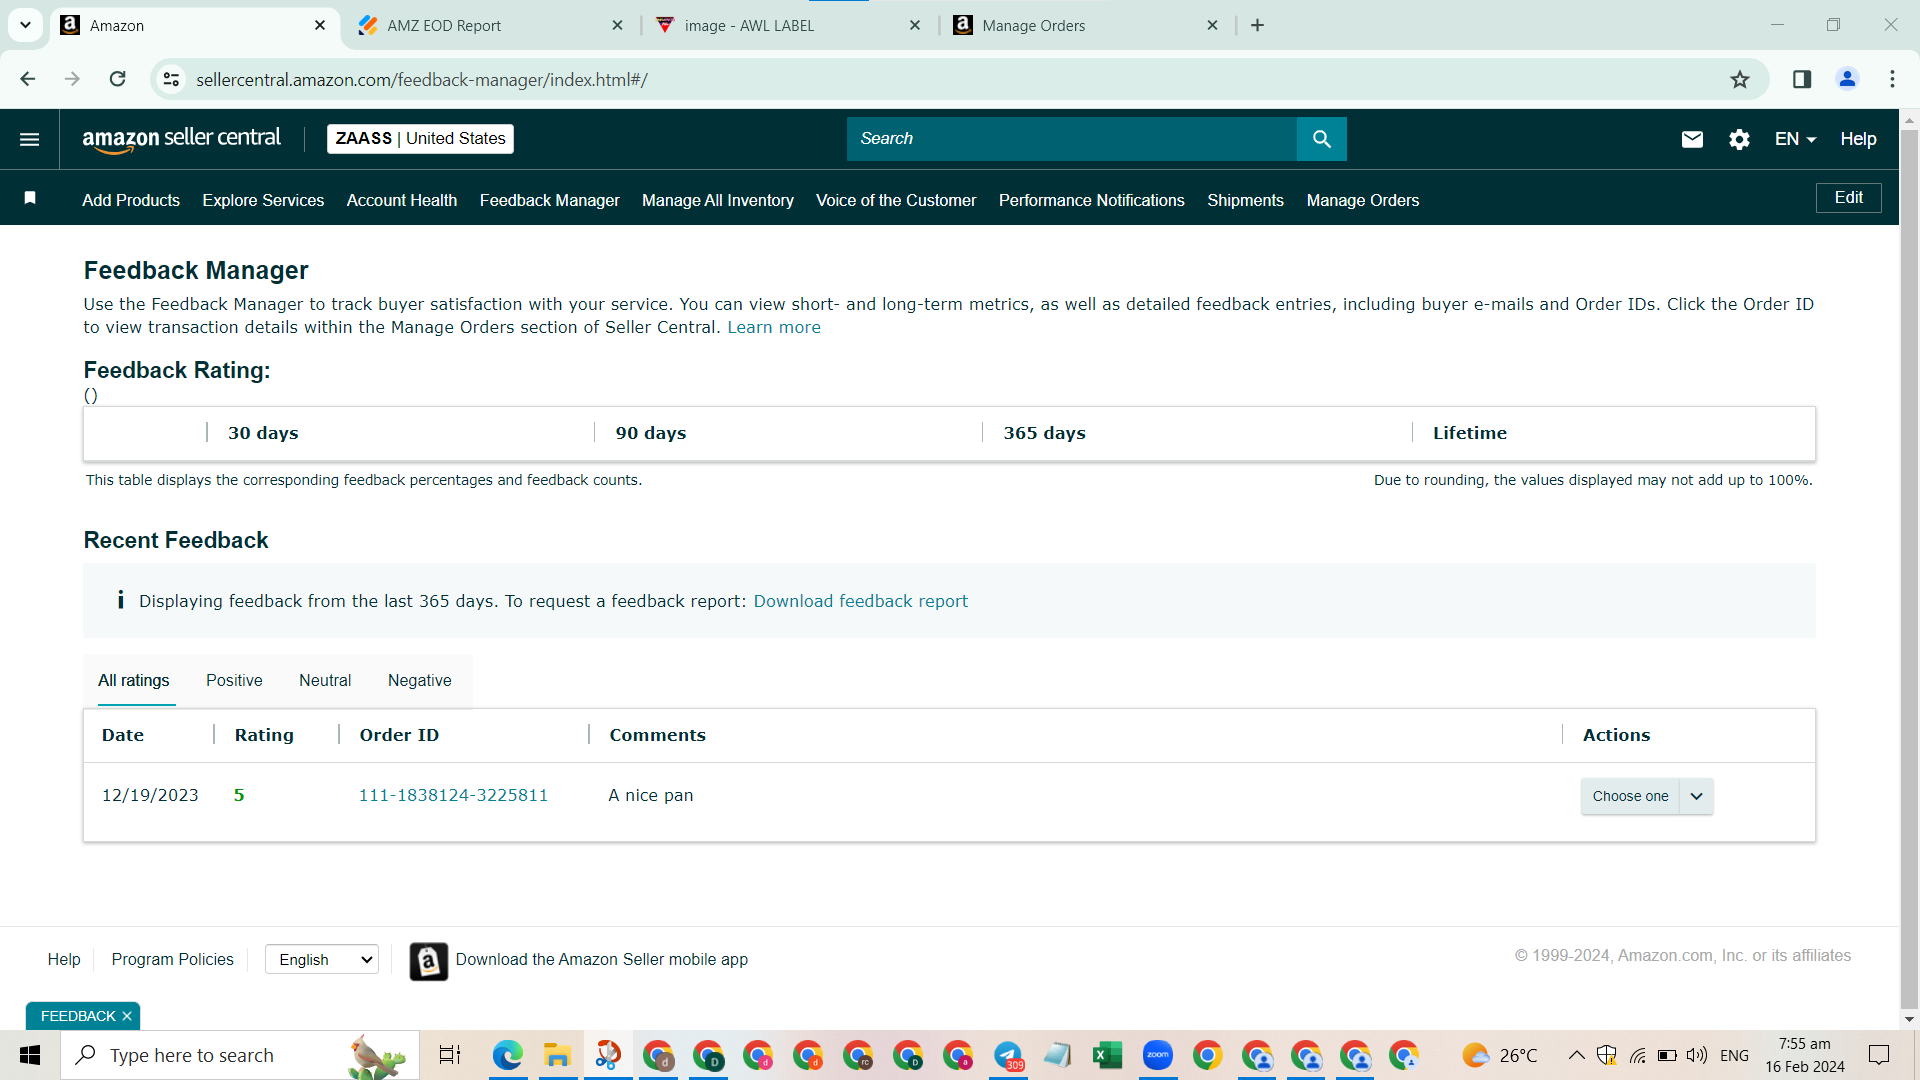Open Telegram from the taskbar

(1008, 1055)
